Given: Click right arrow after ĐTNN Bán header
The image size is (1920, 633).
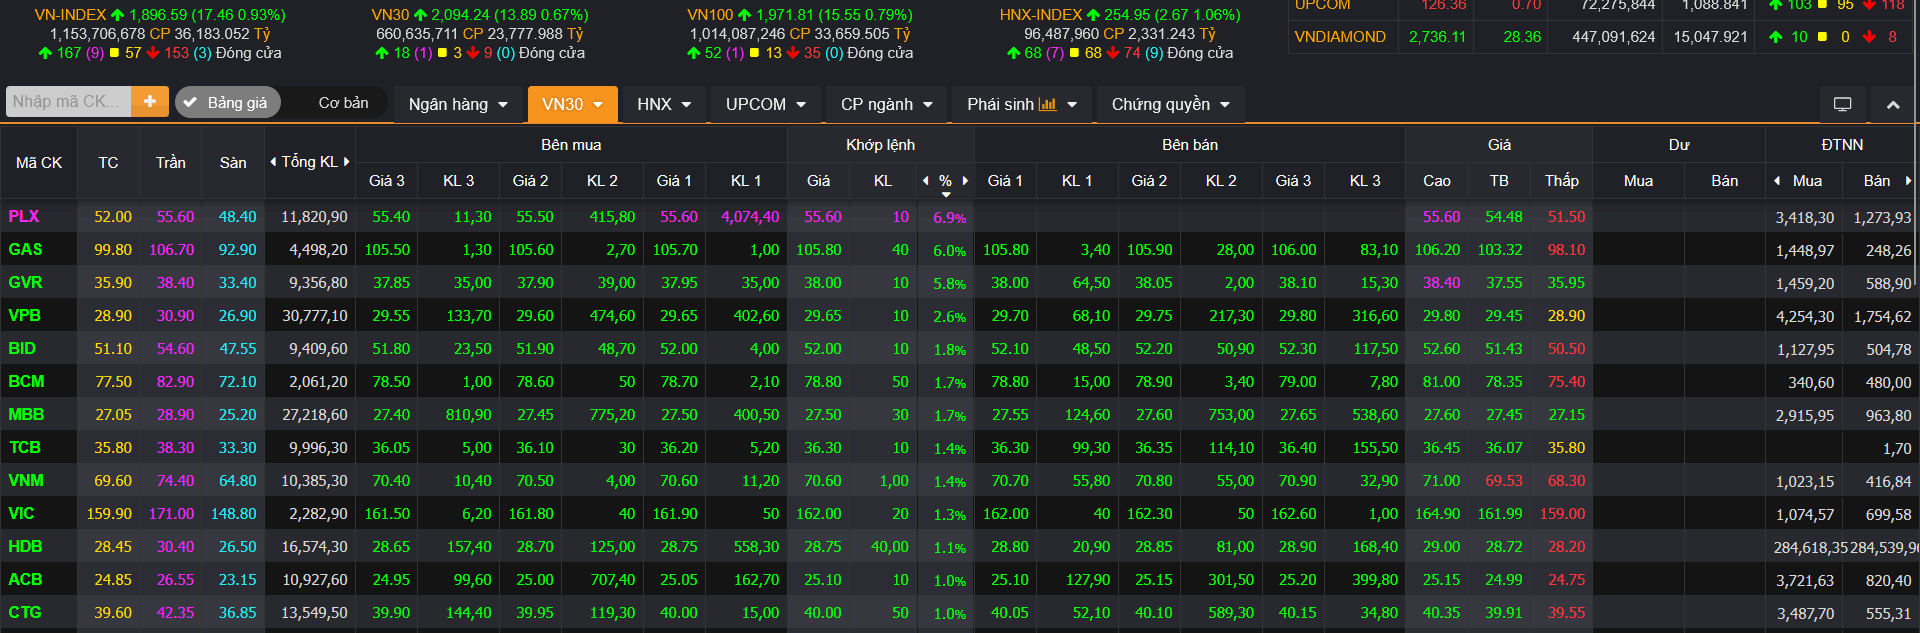Looking at the screenshot, I should point(1908,181).
